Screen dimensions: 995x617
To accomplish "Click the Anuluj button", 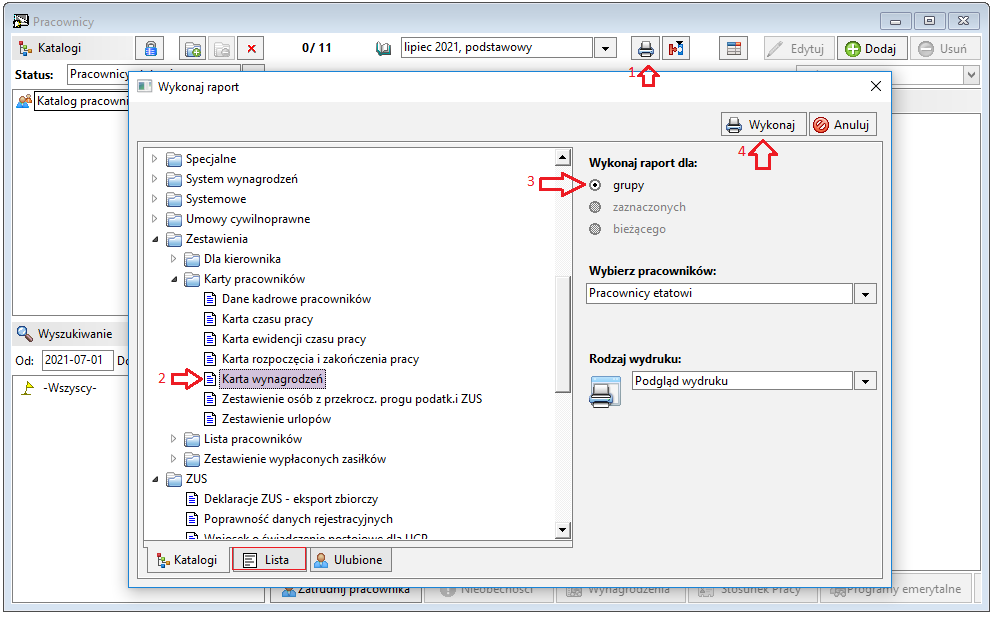I will click(x=843, y=125).
